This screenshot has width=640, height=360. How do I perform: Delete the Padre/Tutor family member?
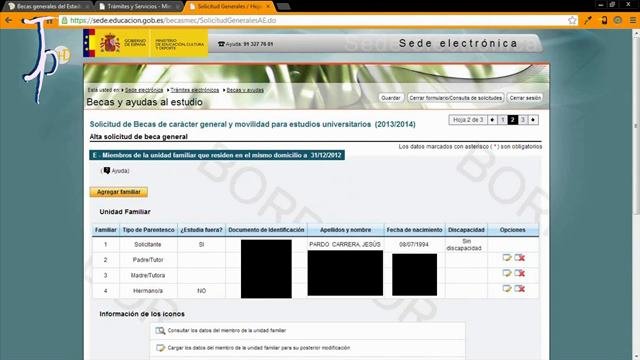click(x=520, y=258)
